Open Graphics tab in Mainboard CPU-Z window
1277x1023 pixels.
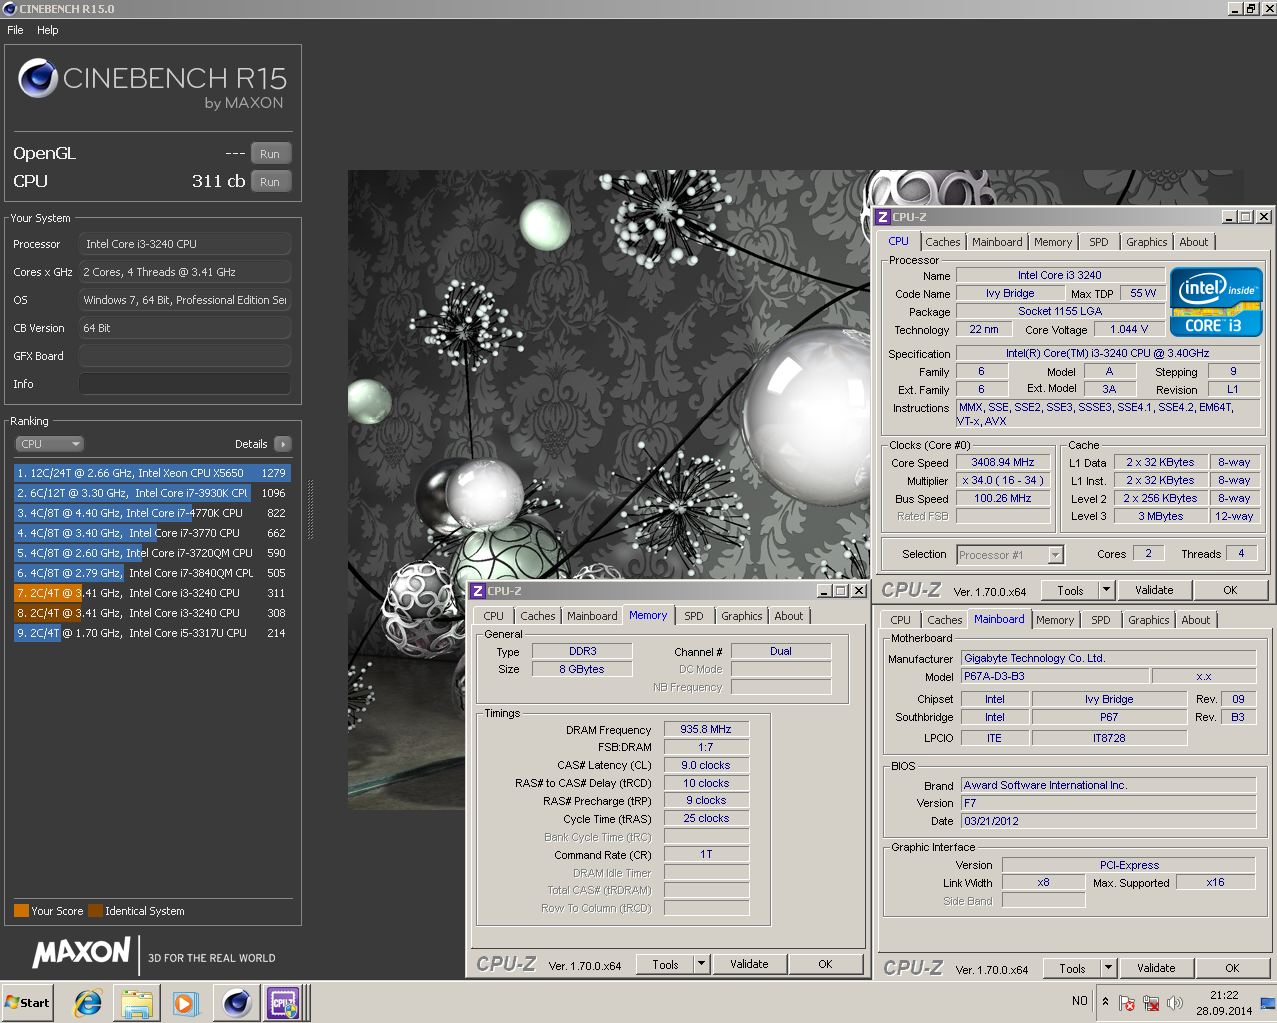[x=1148, y=620]
